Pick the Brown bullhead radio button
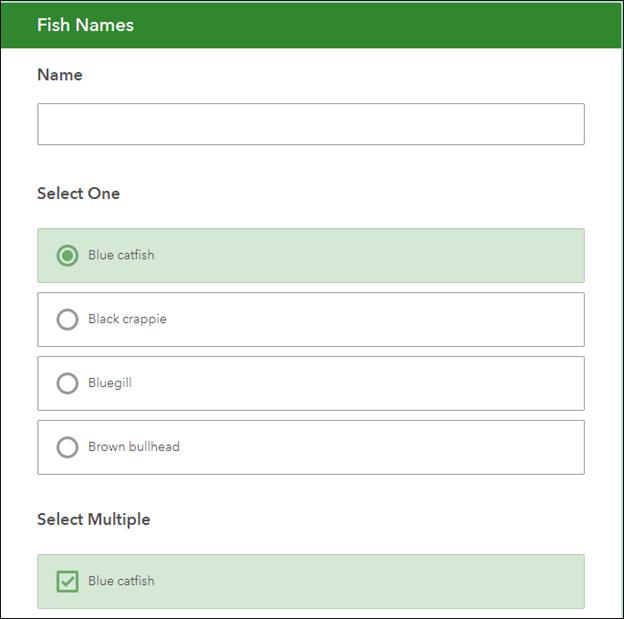The width and height of the screenshot is (624, 619). click(67, 447)
